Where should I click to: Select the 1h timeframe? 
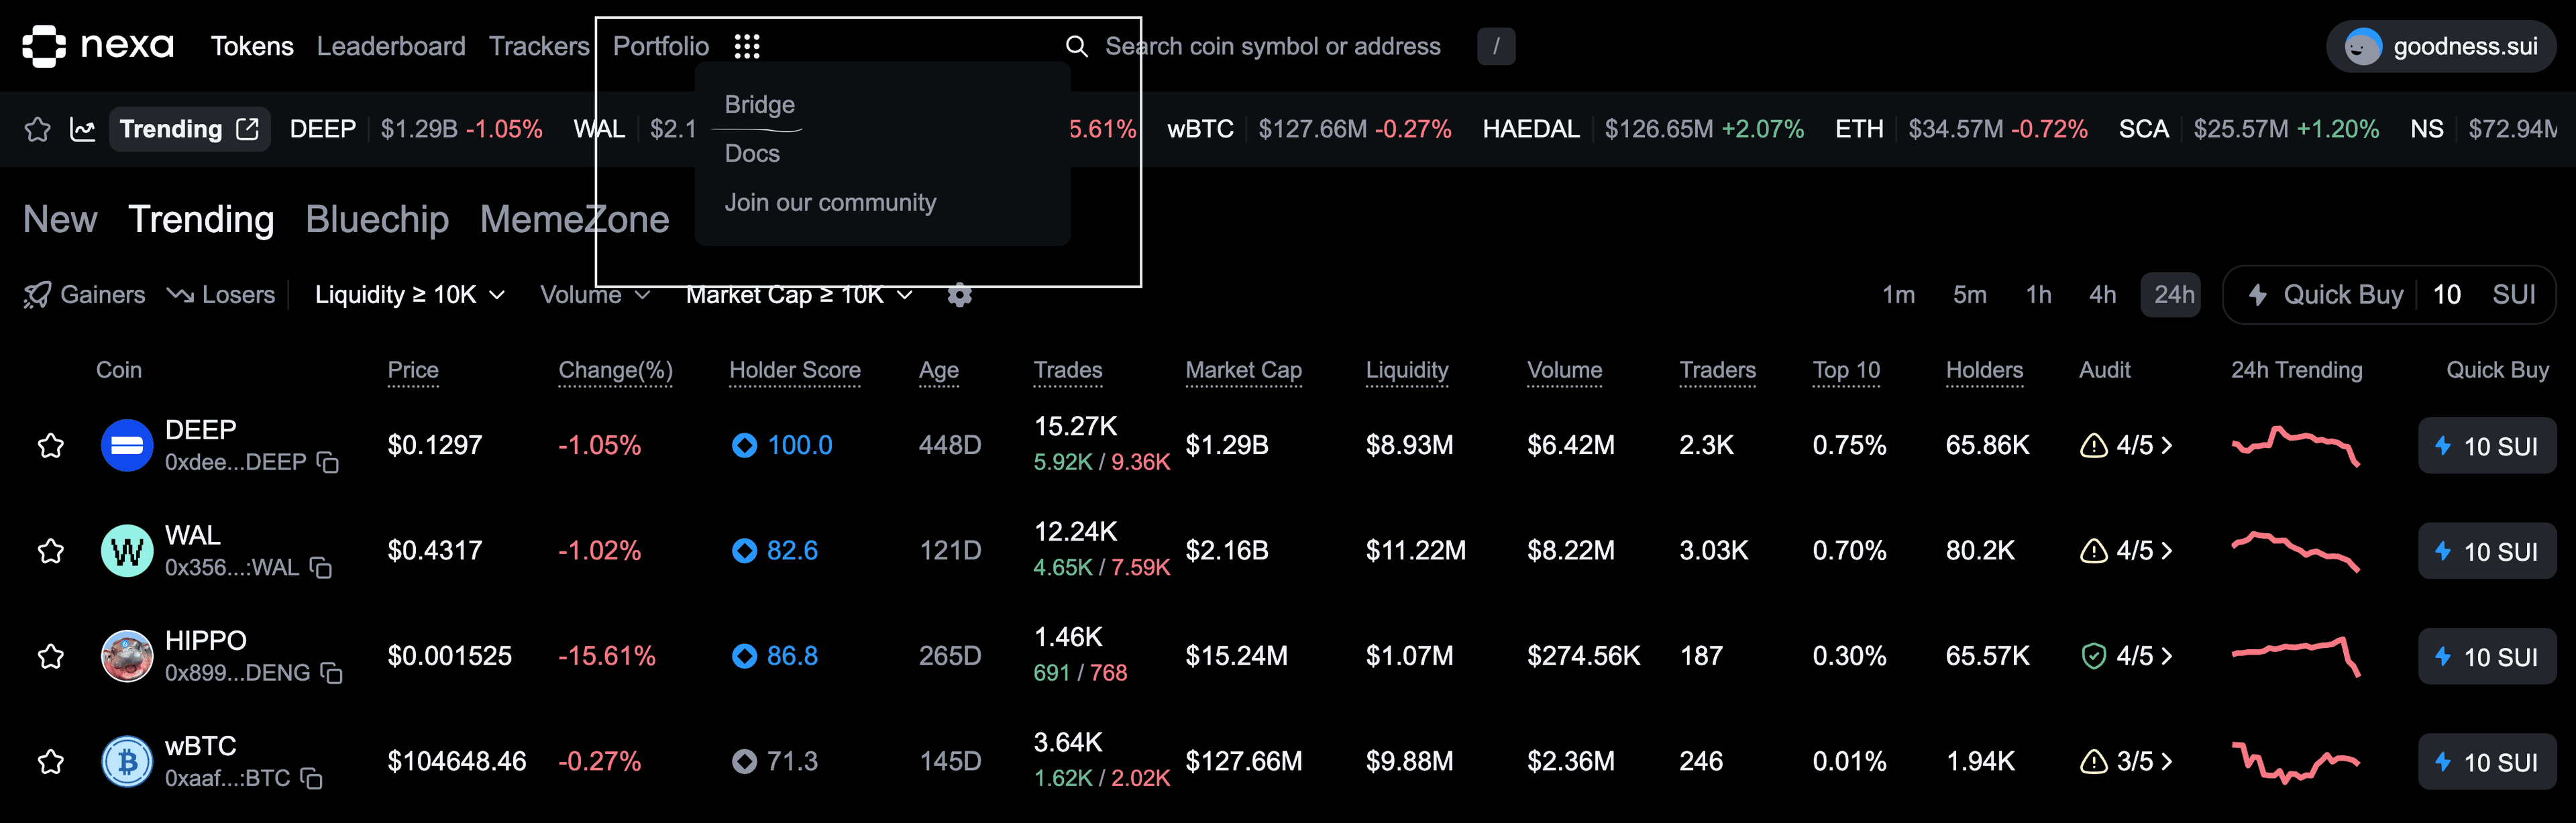[2038, 295]
